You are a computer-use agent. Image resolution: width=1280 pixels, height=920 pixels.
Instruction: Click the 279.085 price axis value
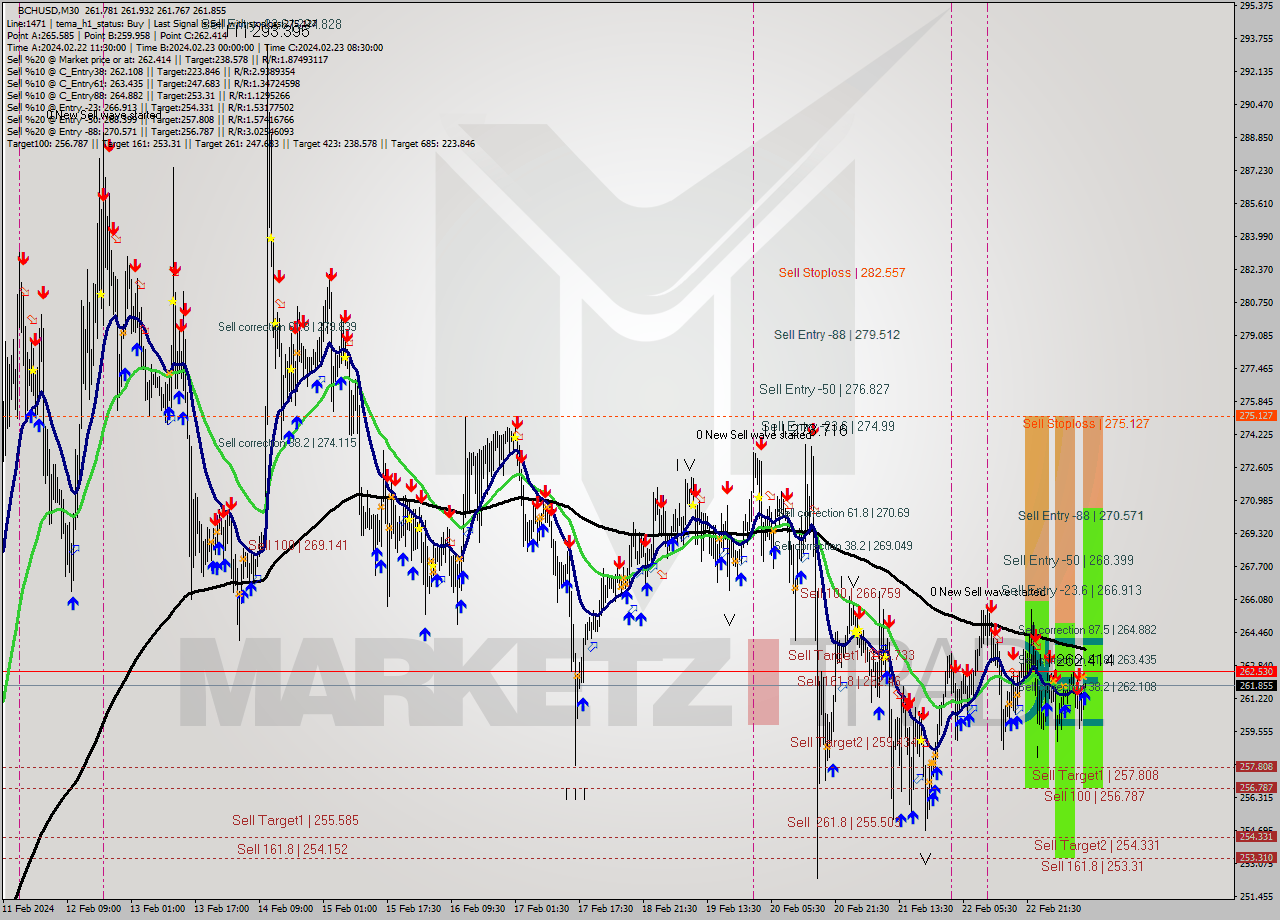pyautogui.click(x=1256, y=335)
